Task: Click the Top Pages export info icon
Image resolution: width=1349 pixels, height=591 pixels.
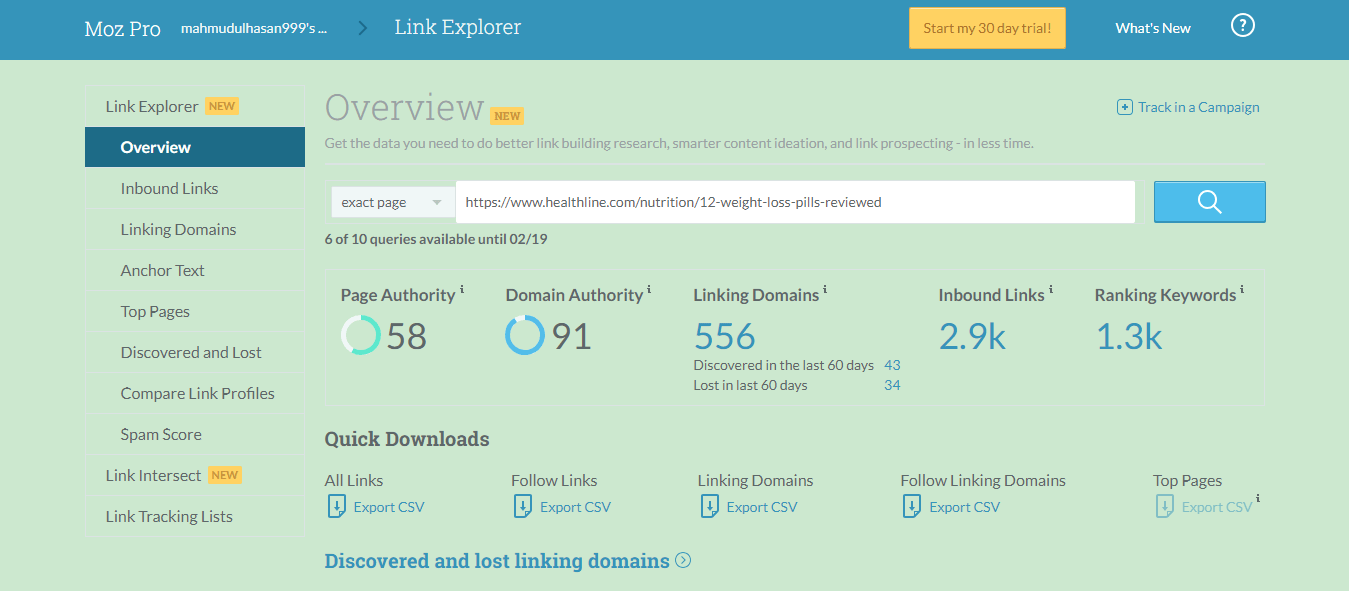Action: coord(1258,499)
